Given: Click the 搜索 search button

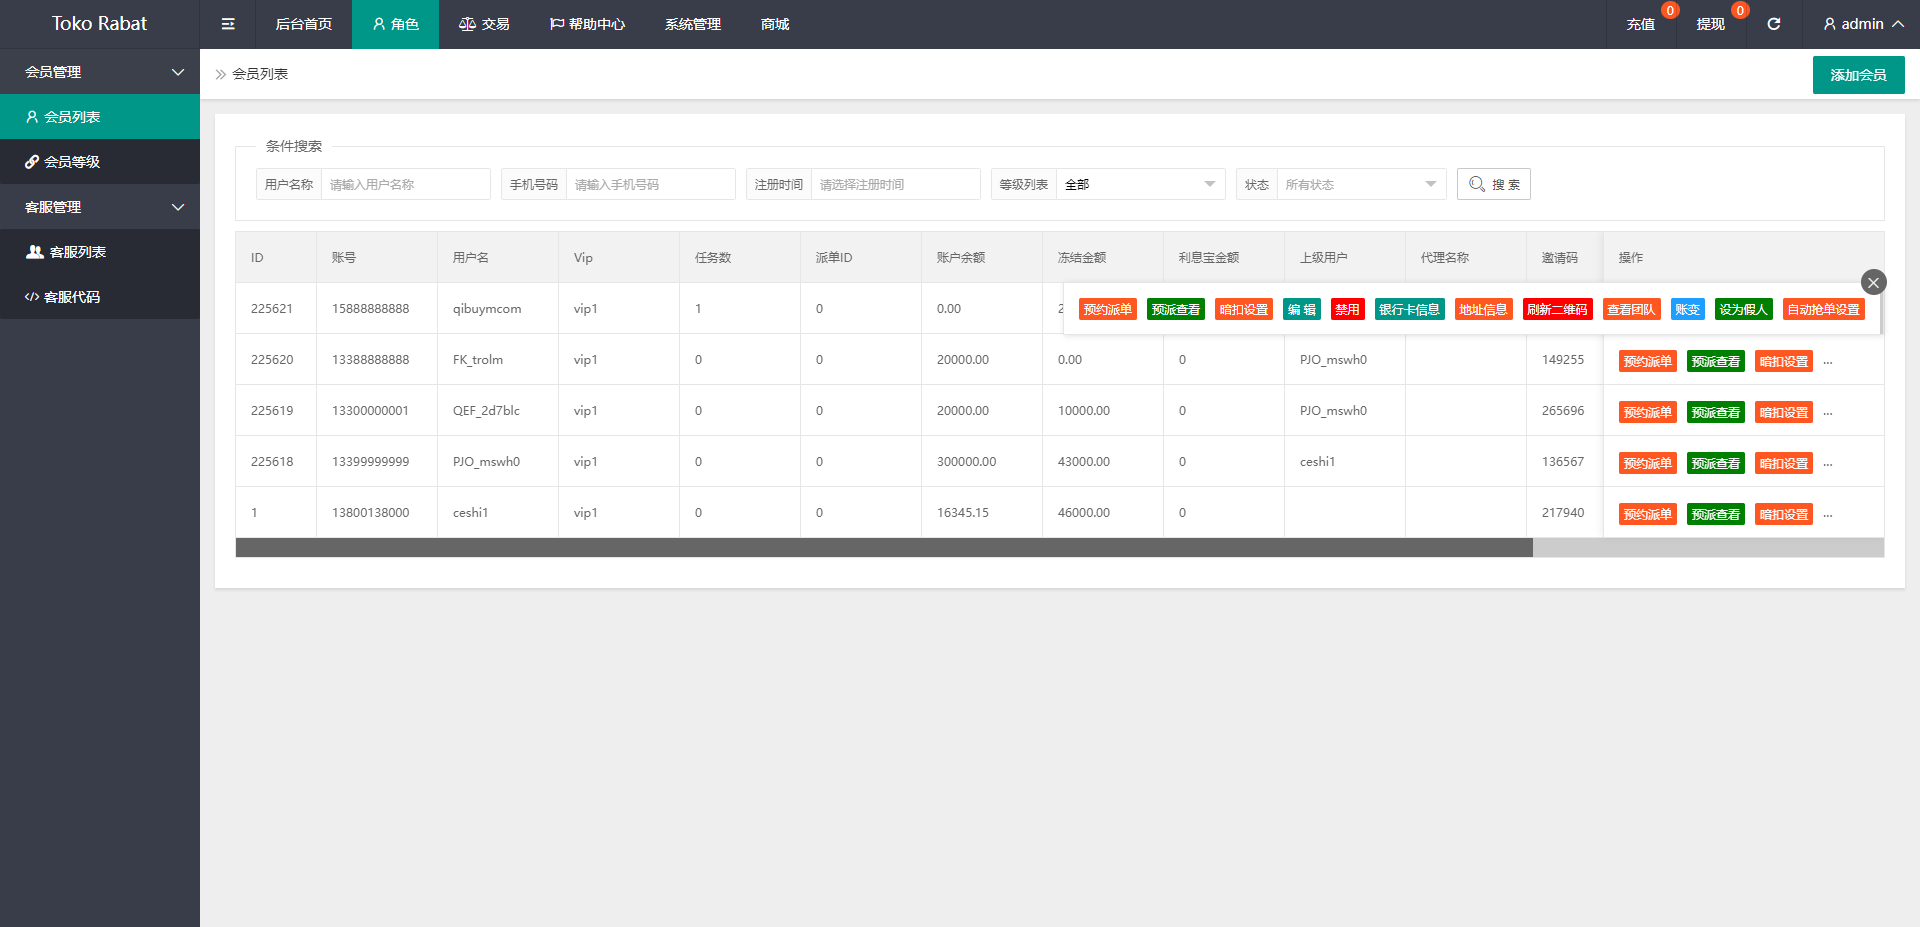Looking at the screenshot, I should pos(1493,184).
